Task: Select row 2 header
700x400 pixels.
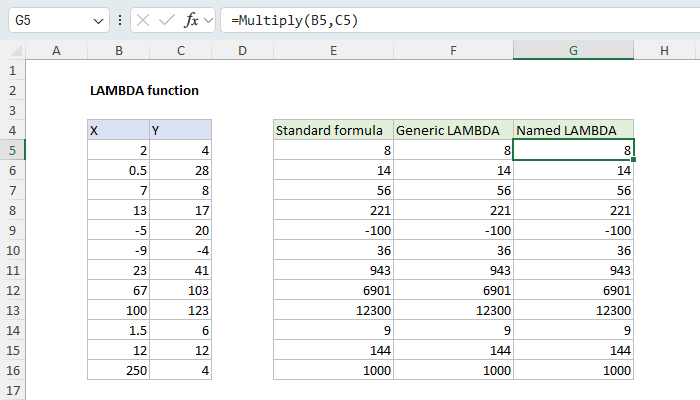Action: coord(12,91)
